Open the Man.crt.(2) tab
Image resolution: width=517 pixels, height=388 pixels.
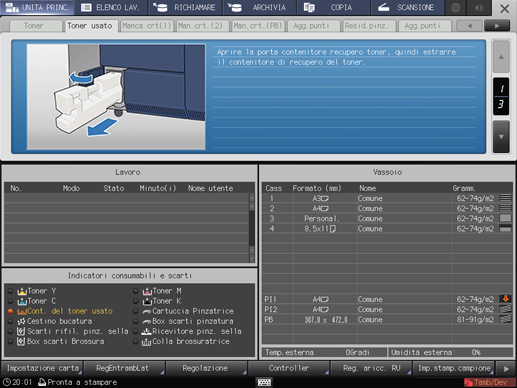click(203, 26)
